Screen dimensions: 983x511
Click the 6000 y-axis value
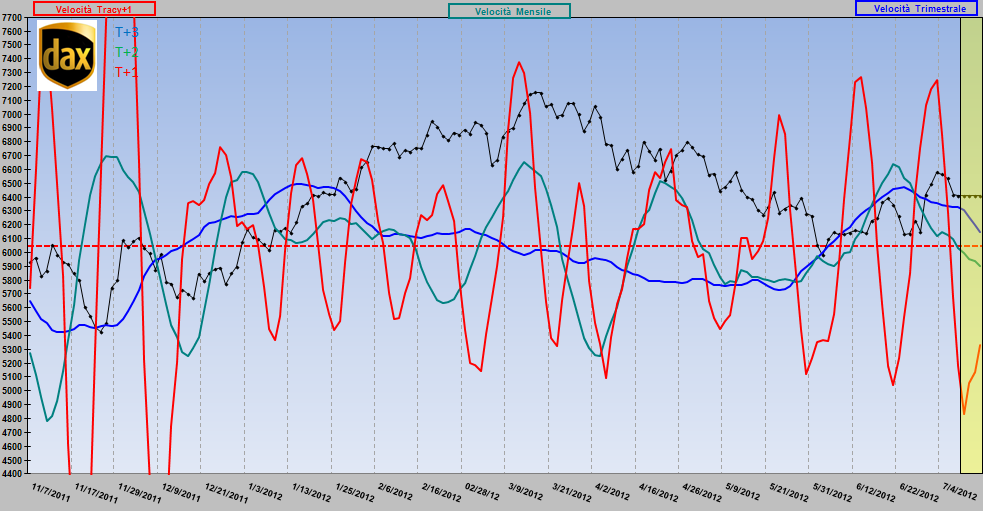[12, 253]
